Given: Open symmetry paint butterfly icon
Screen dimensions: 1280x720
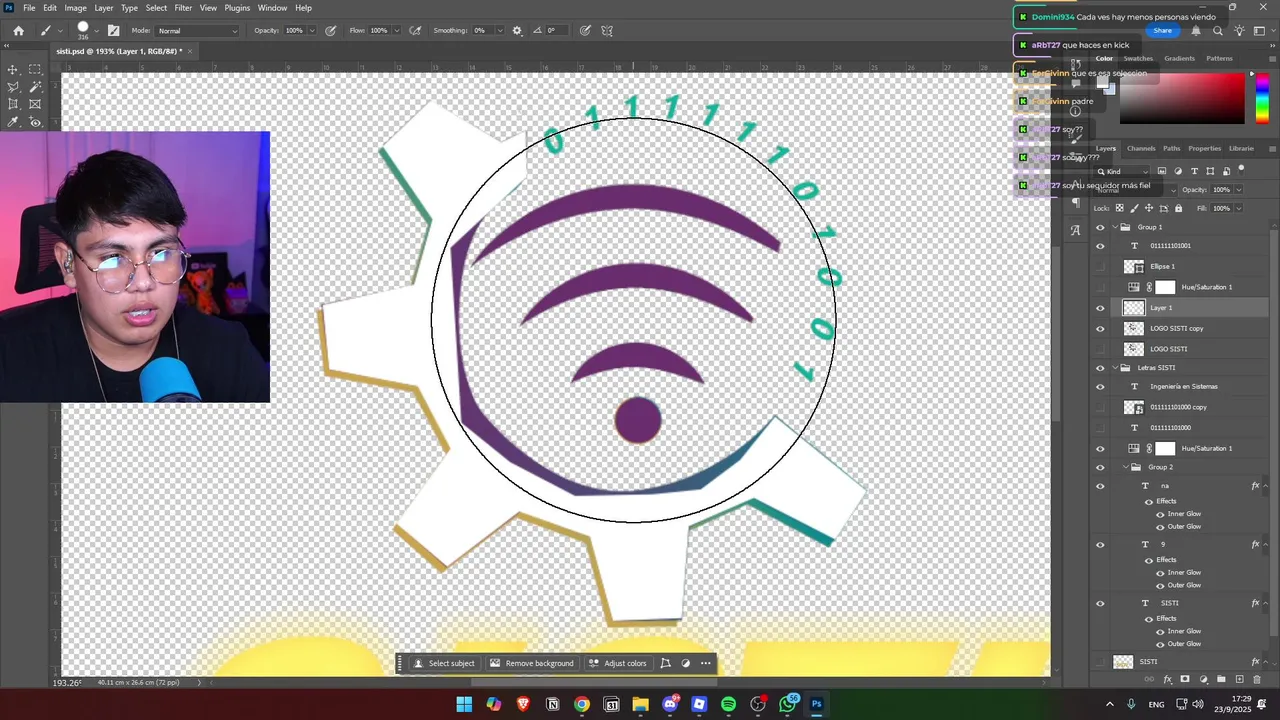Looking at the screenshot, I should 607,31.
